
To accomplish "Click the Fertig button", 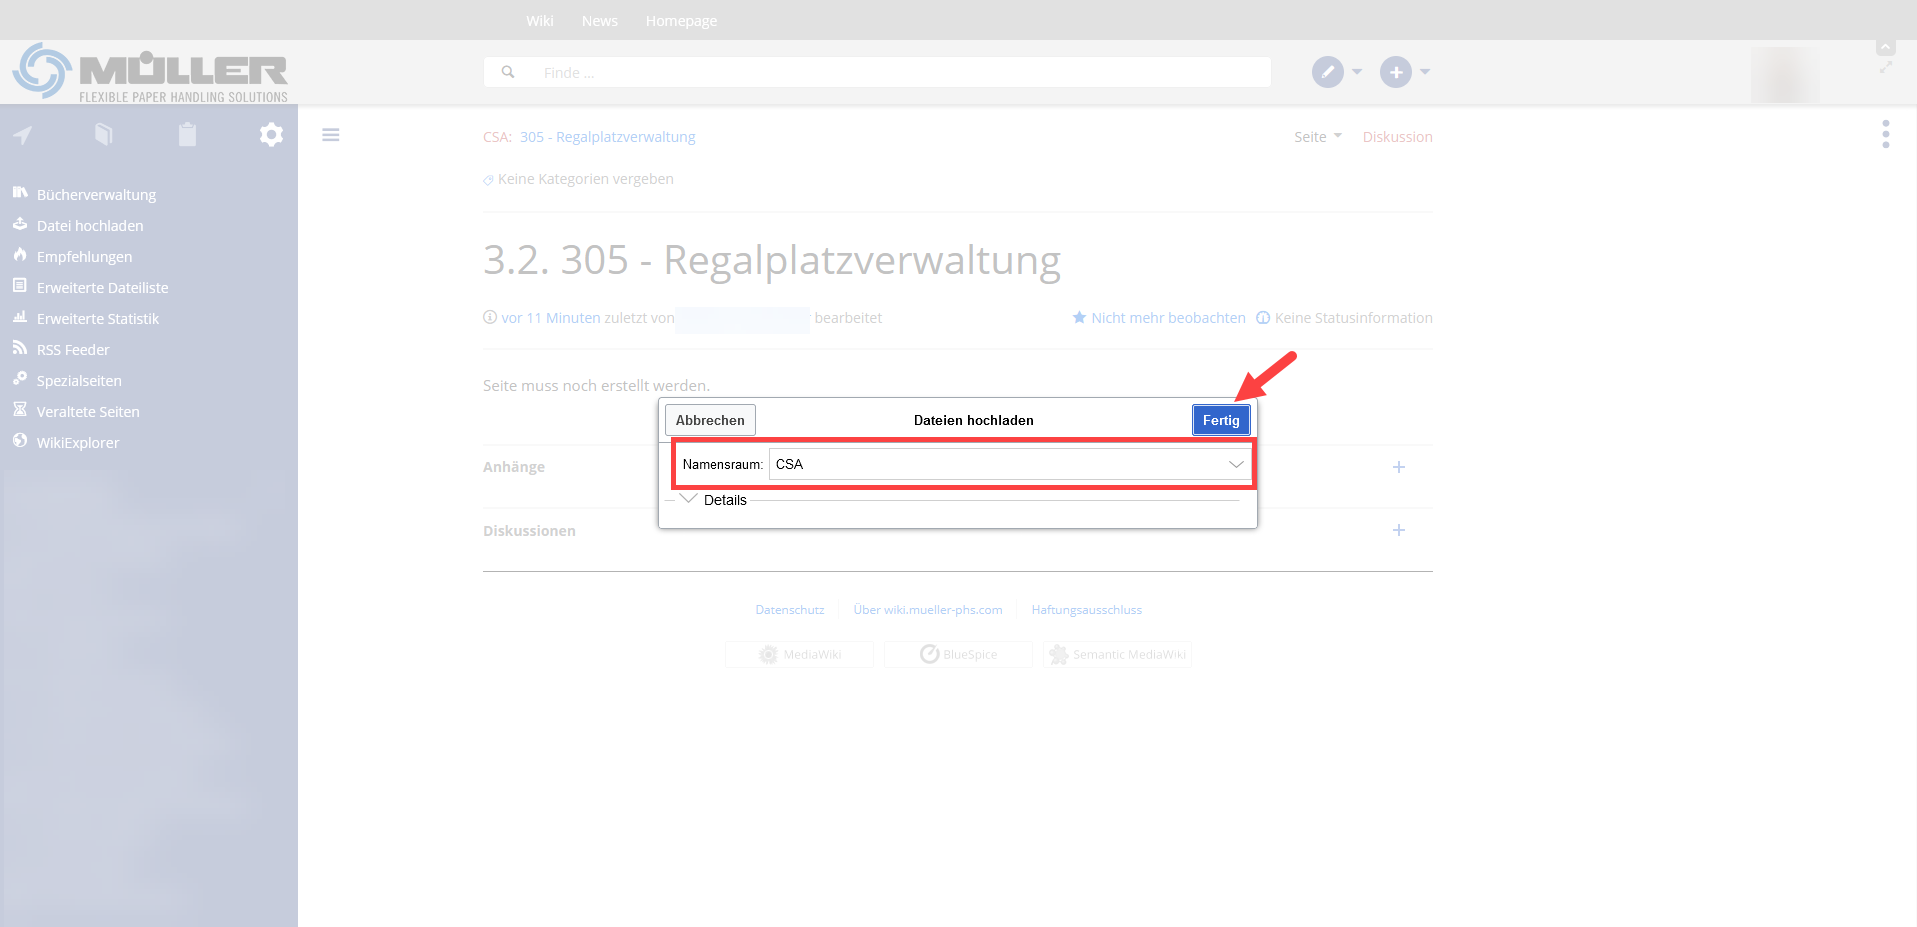I will coord(1220,420).
